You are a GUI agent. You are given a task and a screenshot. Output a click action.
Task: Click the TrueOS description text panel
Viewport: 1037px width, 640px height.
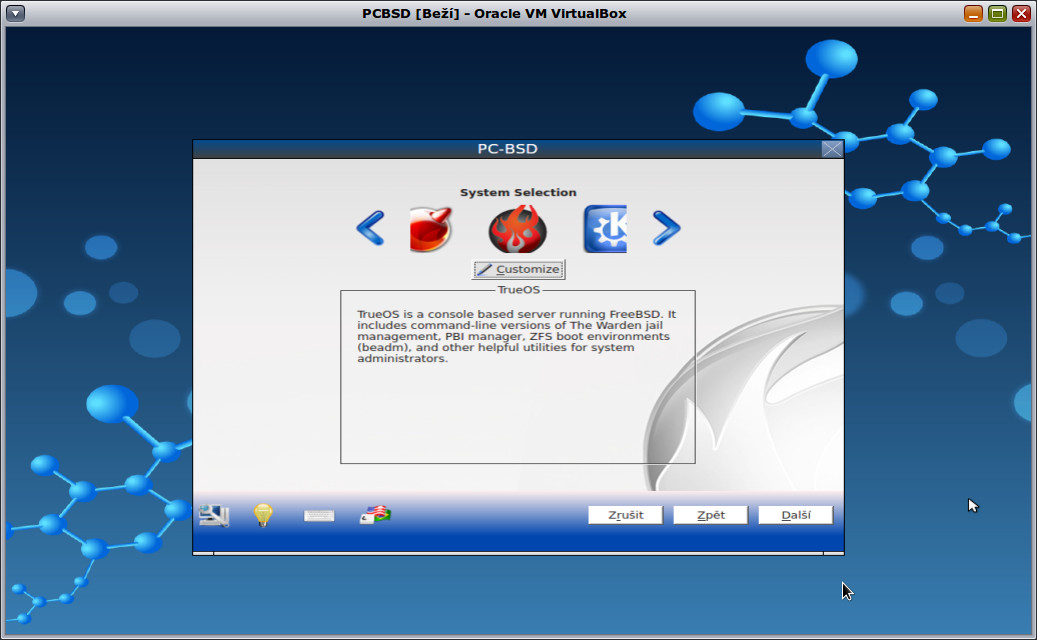517,375
